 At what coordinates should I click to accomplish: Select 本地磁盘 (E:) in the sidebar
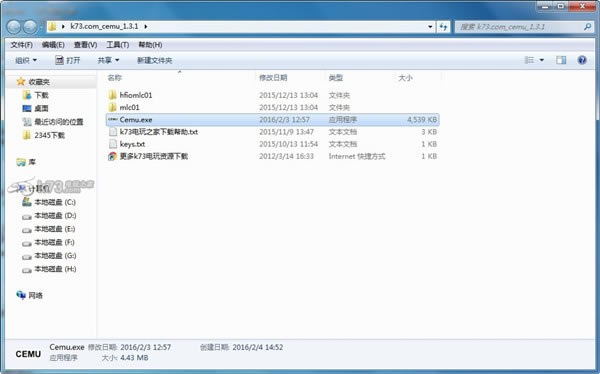point(55,229)
